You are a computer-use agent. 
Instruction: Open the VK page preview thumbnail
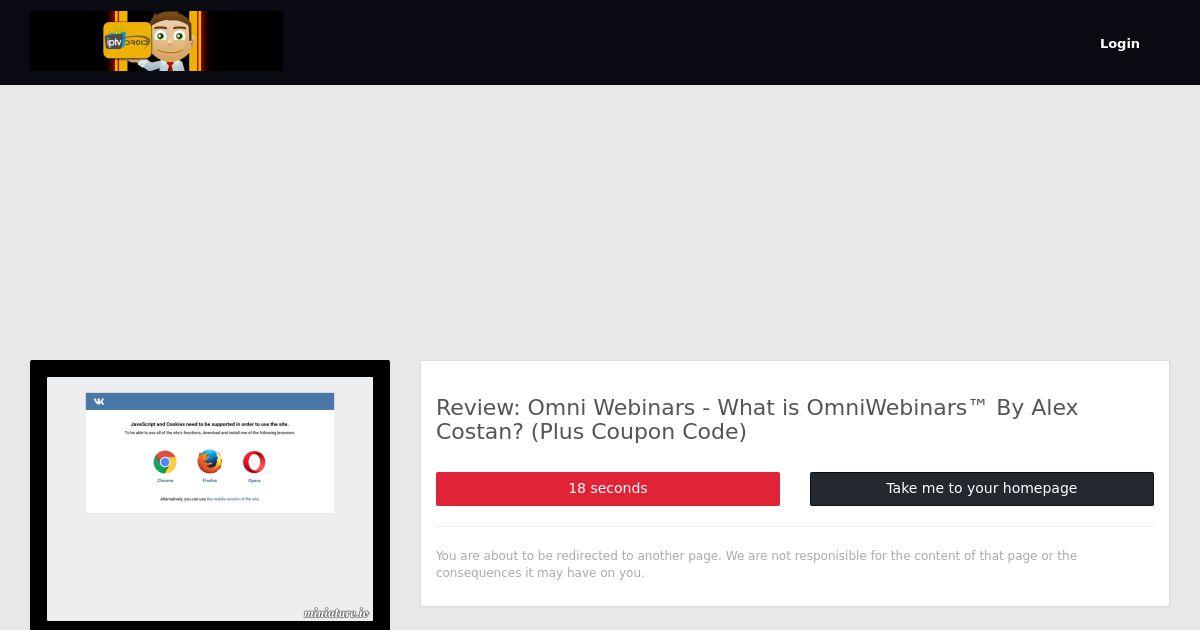click(x=210, y=498)
